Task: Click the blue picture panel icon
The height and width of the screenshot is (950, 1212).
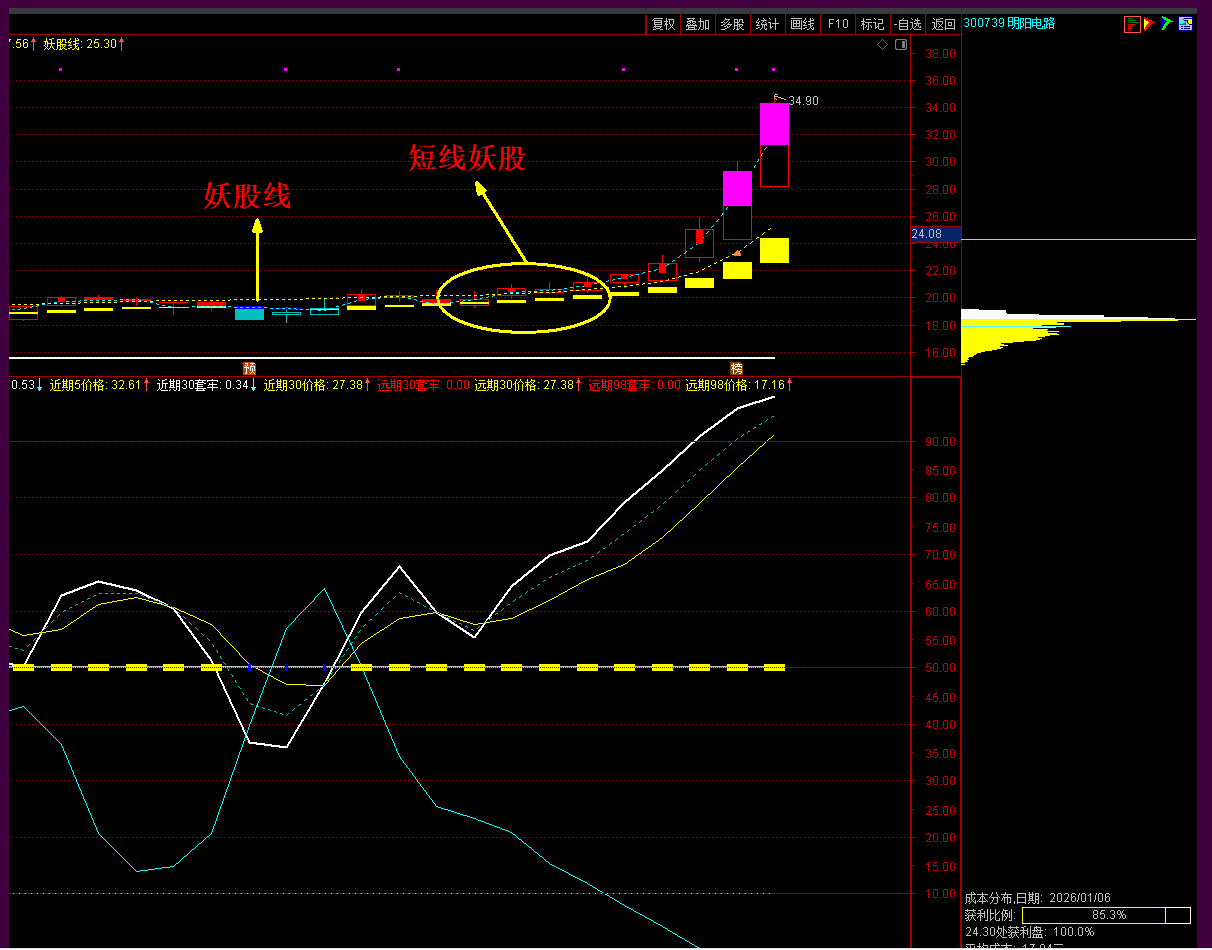Action: tap(1186, 23)
